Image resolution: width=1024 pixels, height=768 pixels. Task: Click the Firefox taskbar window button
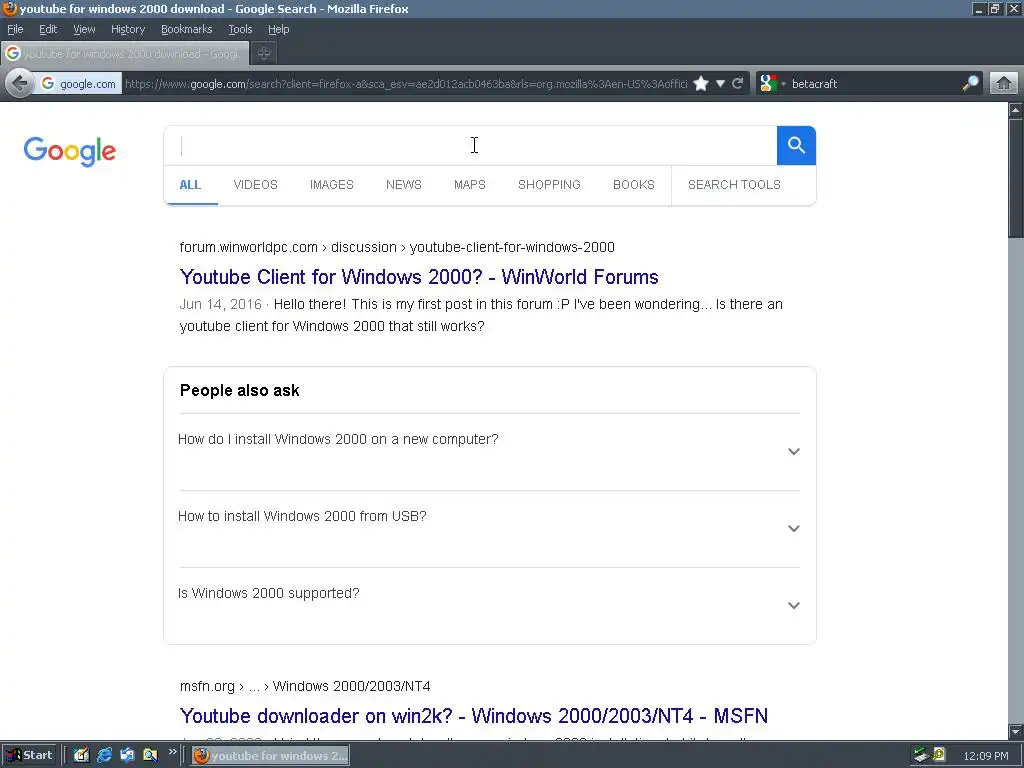270,756
